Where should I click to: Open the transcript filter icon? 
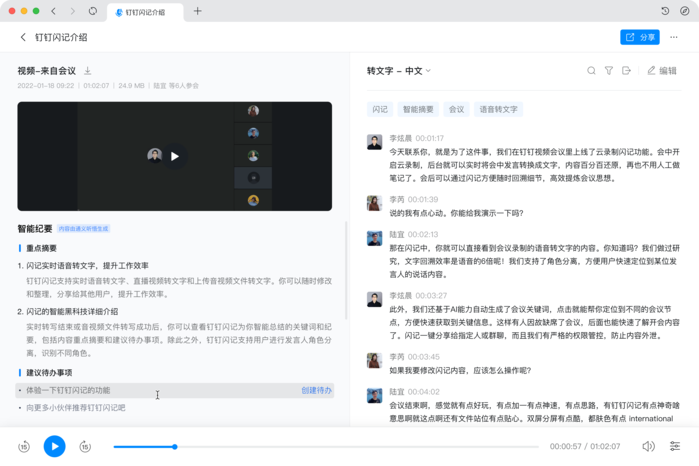tap(609, 70)
